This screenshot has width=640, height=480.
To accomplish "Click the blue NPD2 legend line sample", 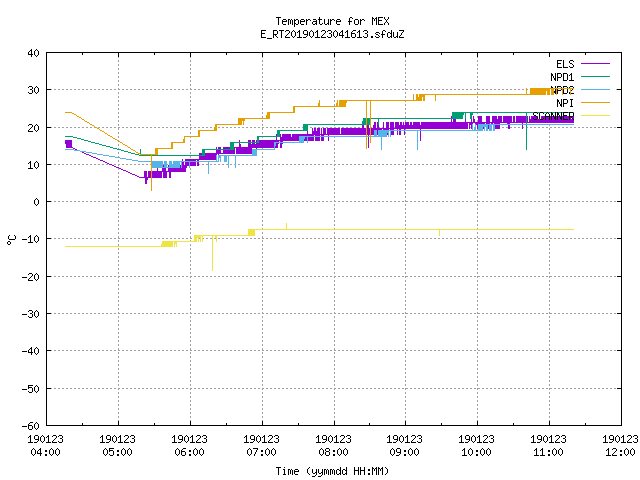I will [595, 89].
